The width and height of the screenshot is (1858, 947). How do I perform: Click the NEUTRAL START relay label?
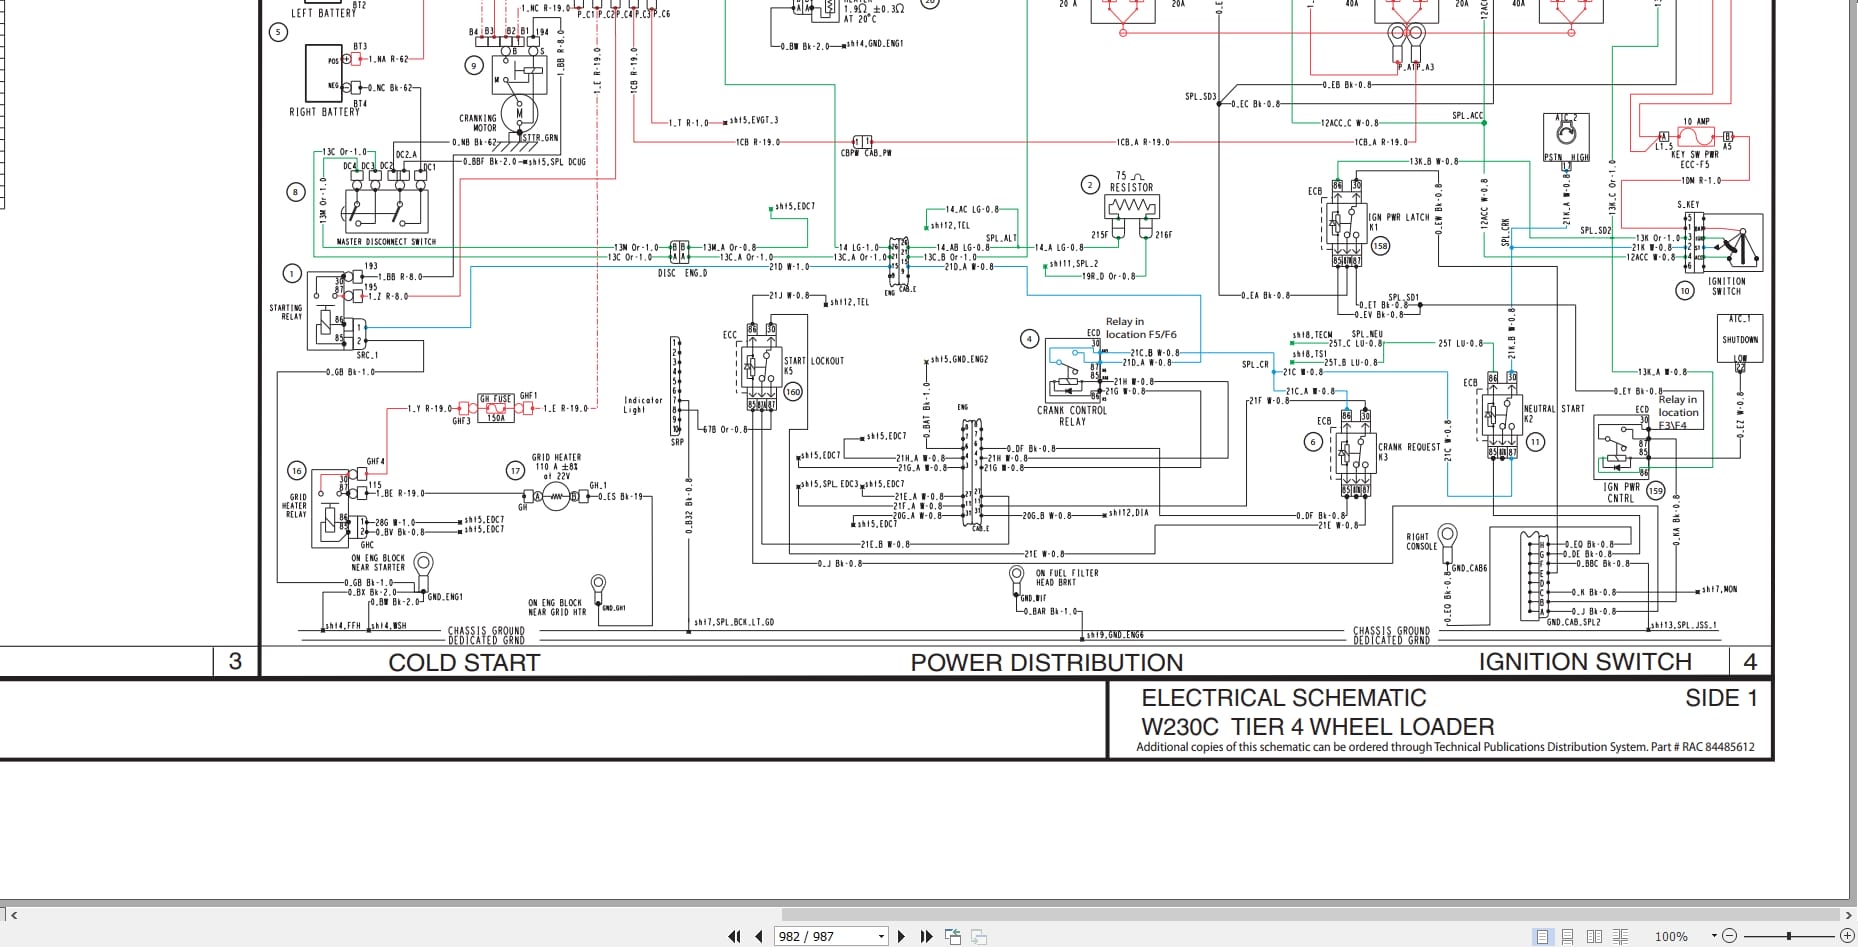click(x=1554, y=408)
